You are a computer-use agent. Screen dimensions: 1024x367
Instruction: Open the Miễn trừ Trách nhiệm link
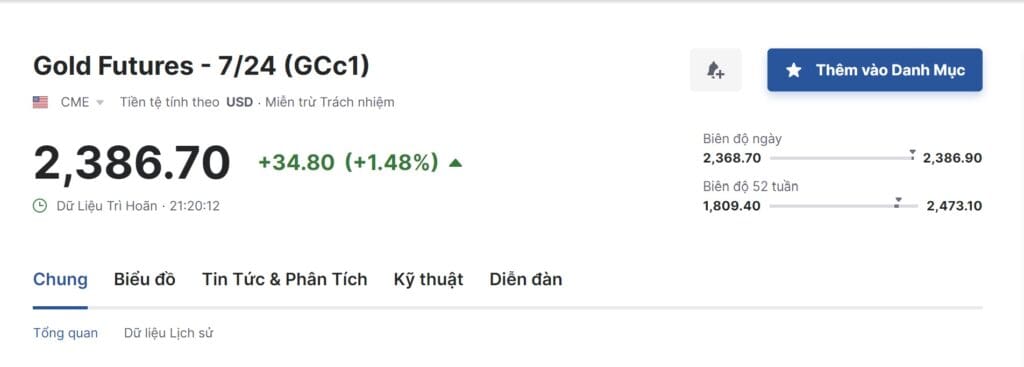click(x=330, y=103)
